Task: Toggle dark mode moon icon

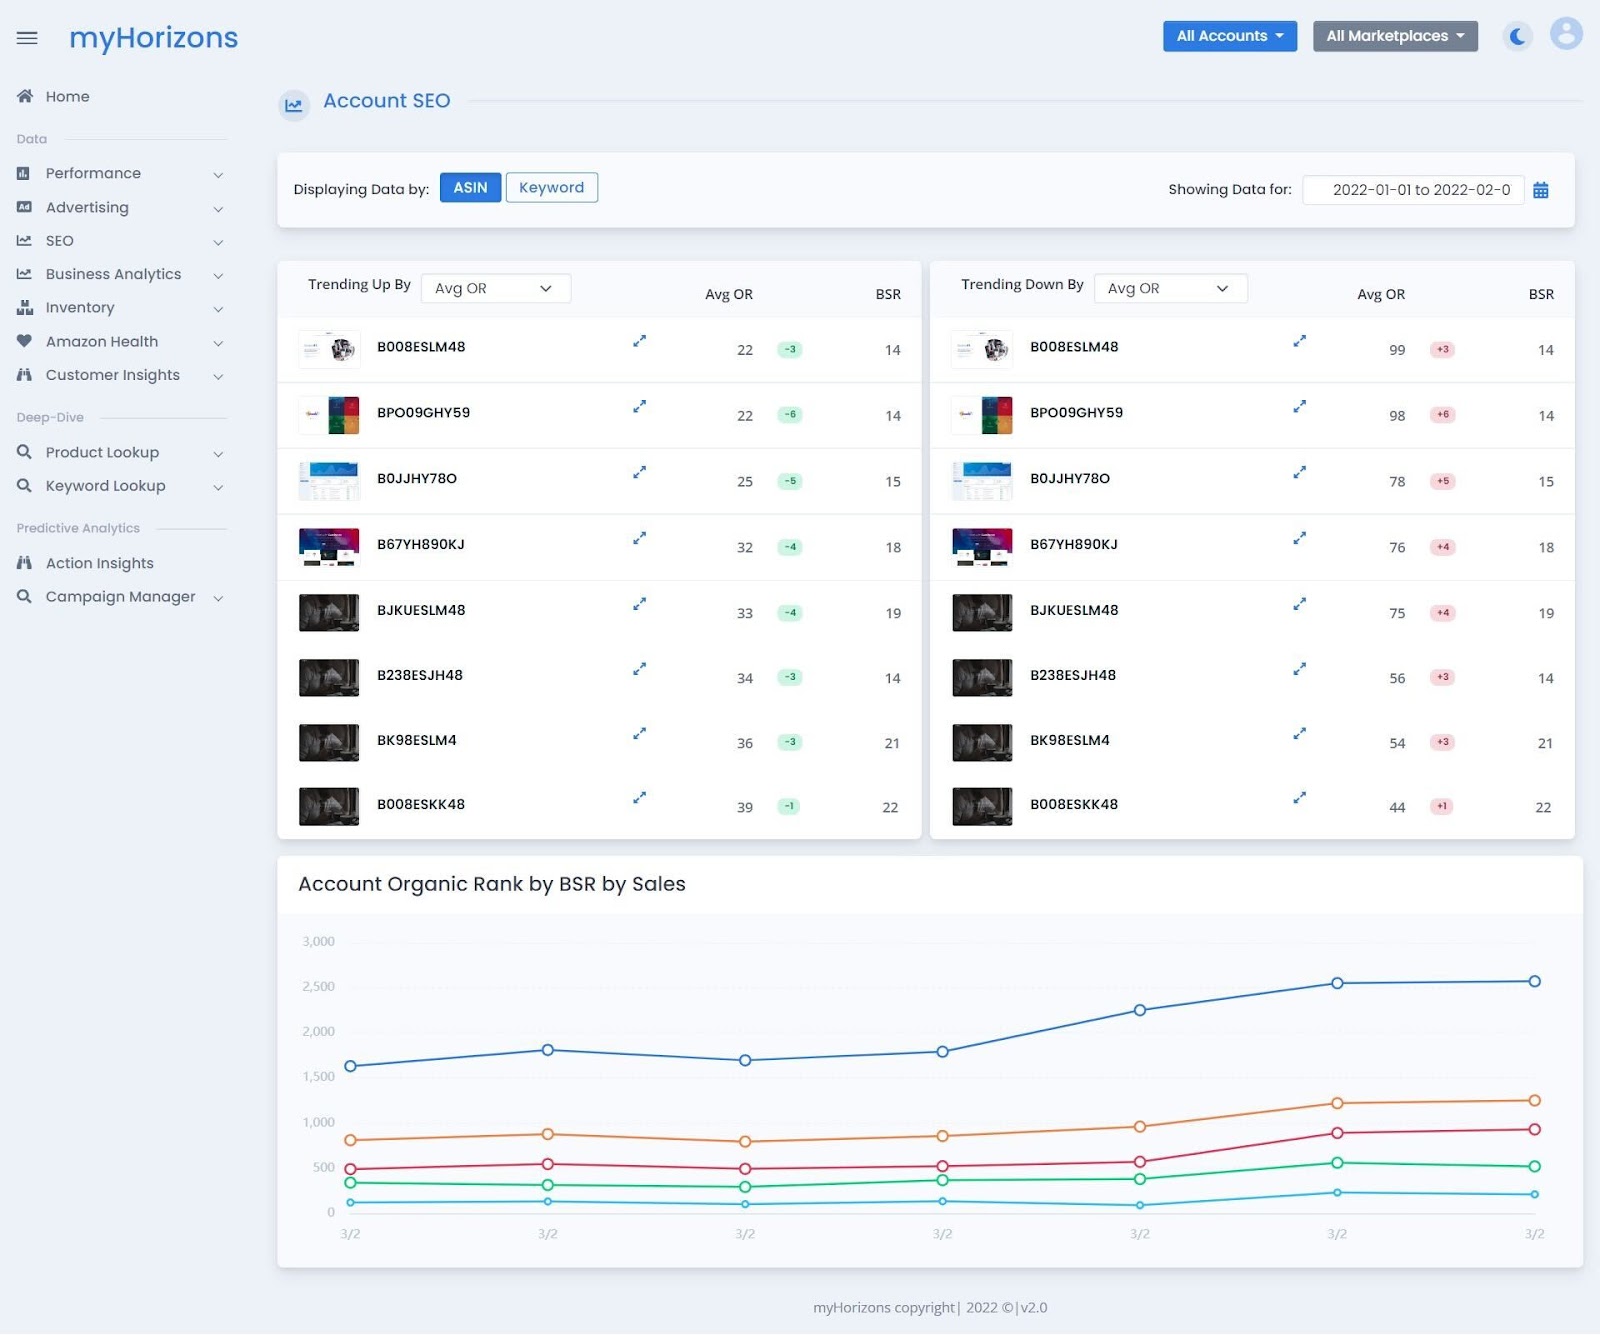Action: click(1517, 37)
